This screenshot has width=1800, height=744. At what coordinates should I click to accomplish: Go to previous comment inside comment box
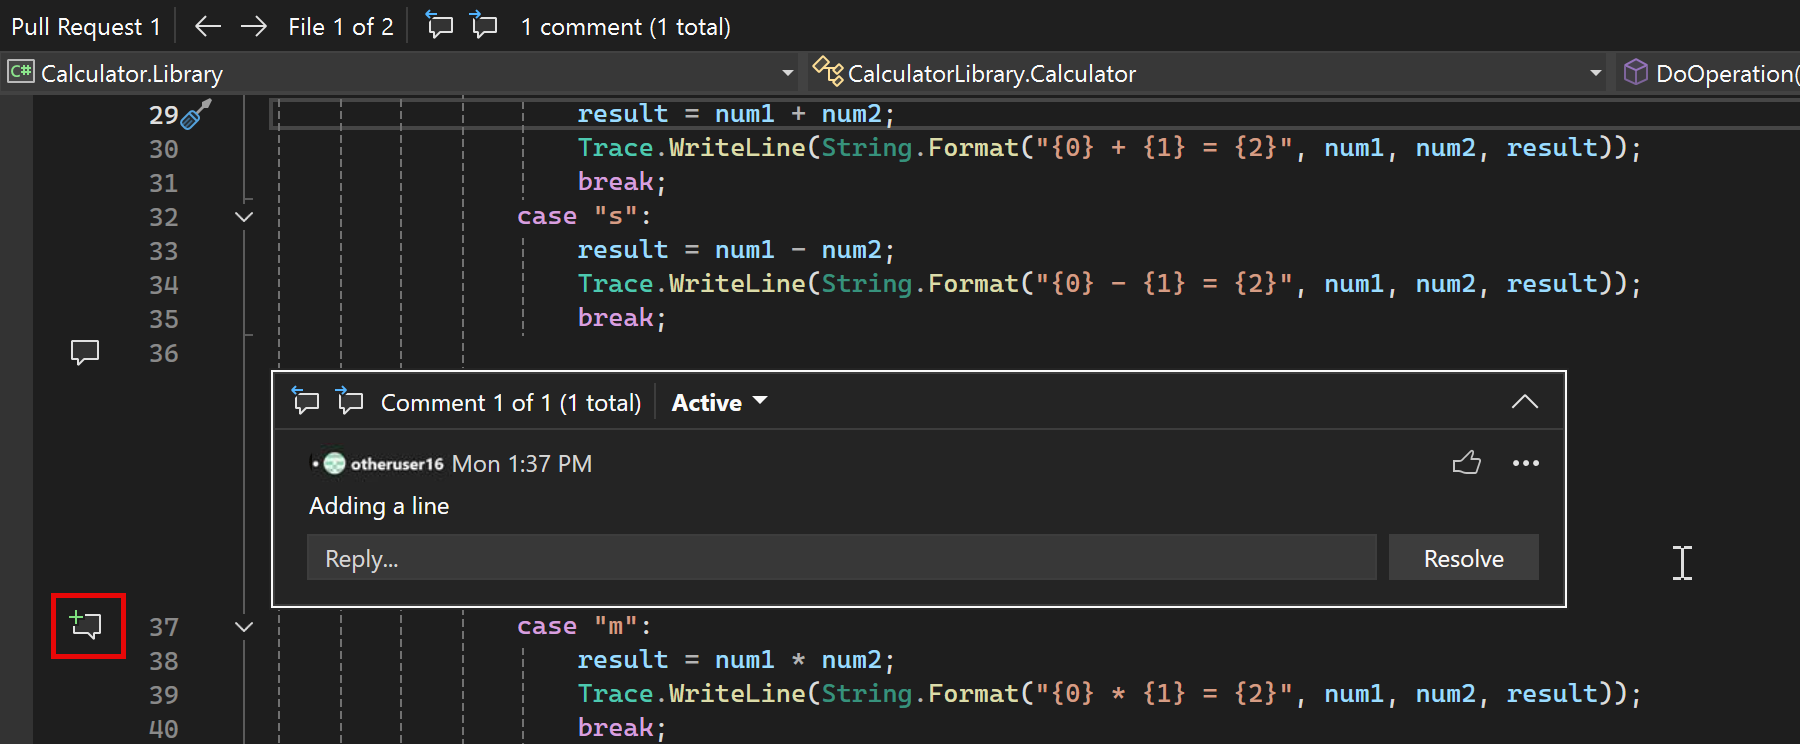(305, 402)
